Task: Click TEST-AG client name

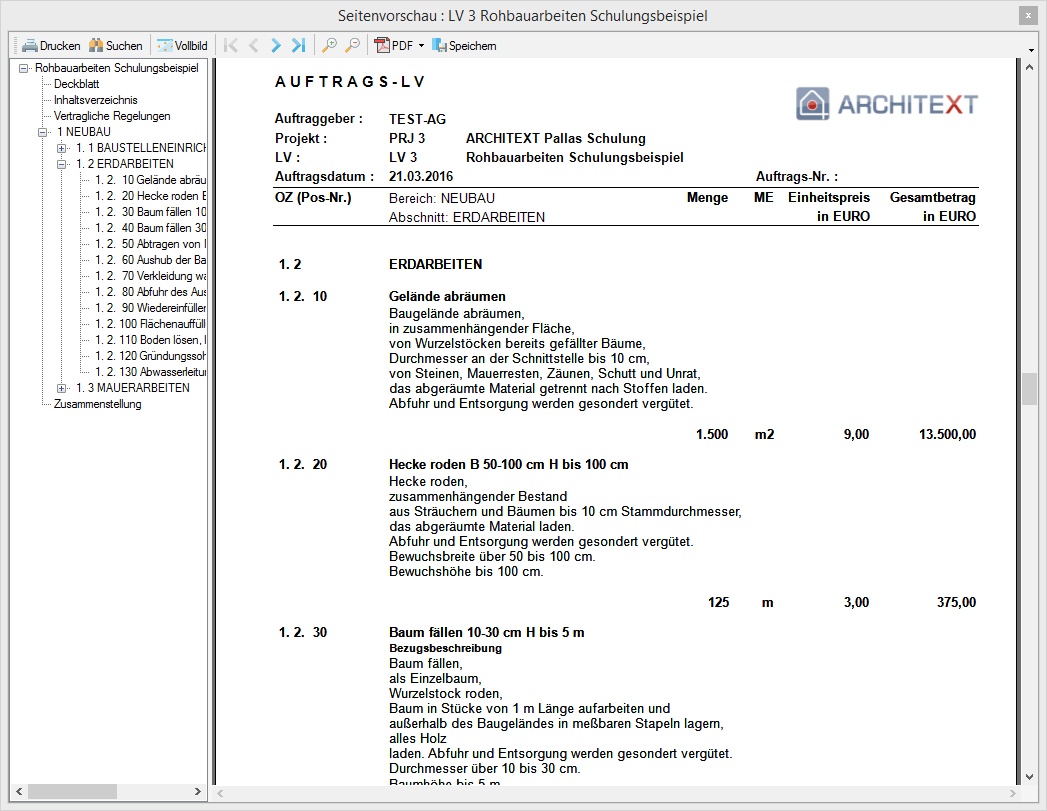Action: point(417,119)
